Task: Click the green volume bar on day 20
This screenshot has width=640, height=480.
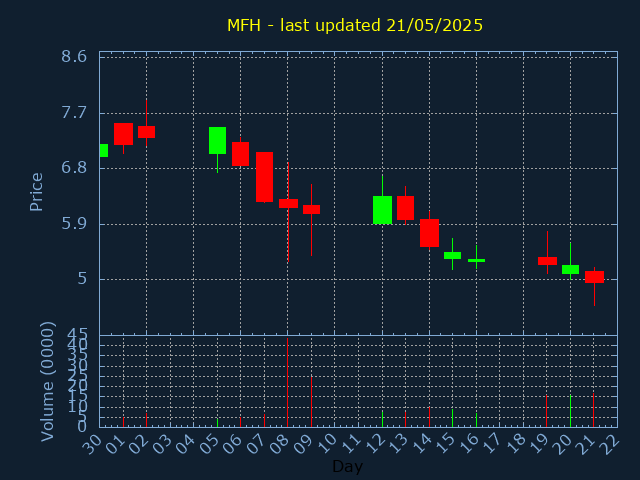Action: pos(570,411)
